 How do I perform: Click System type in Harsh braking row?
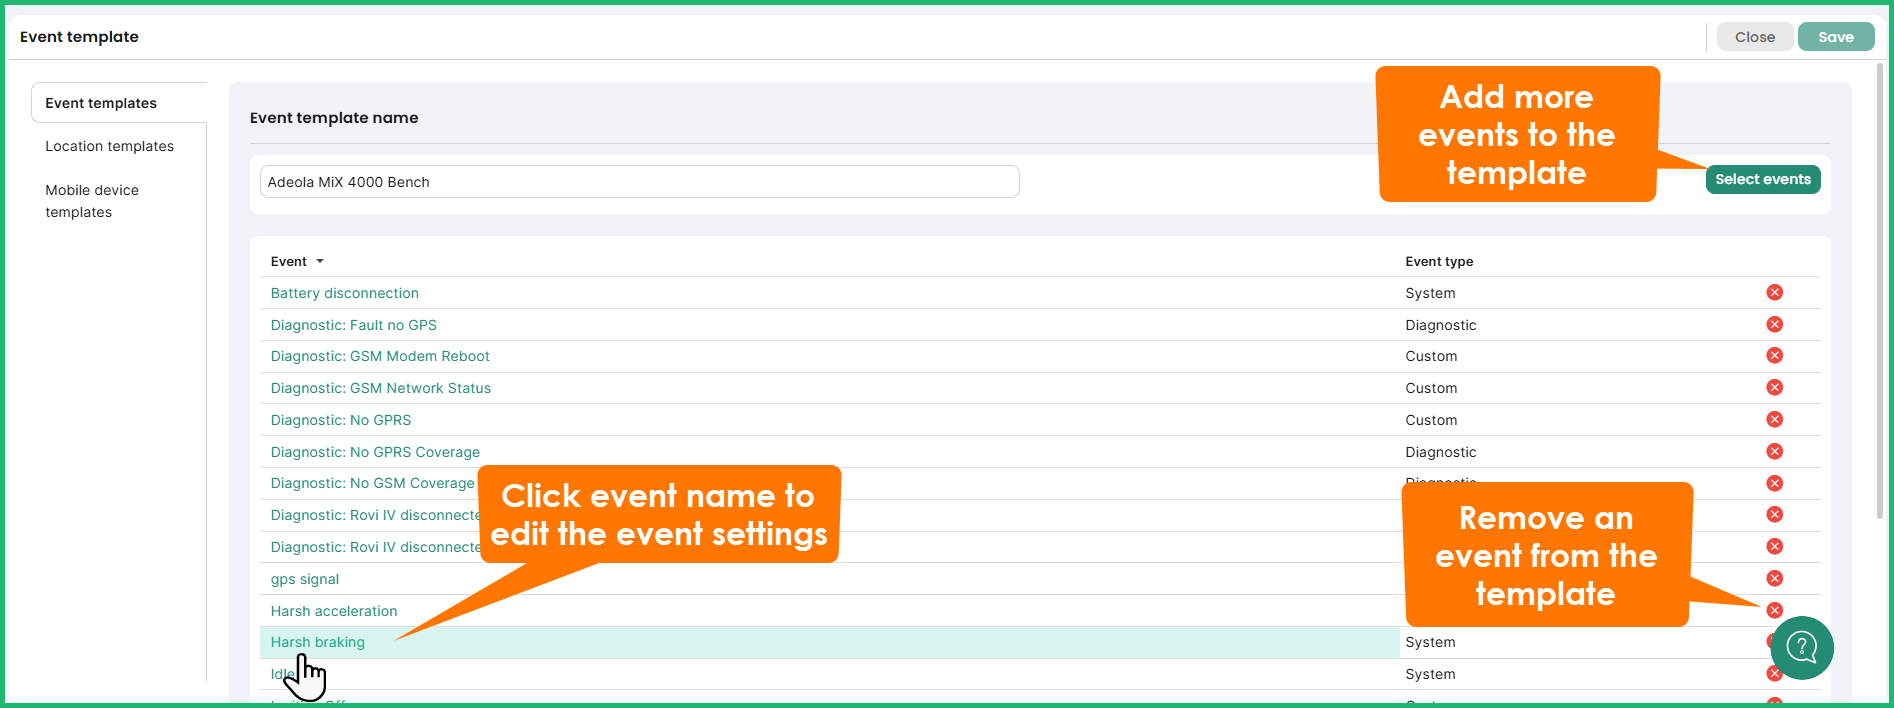tap(1430, 642)
